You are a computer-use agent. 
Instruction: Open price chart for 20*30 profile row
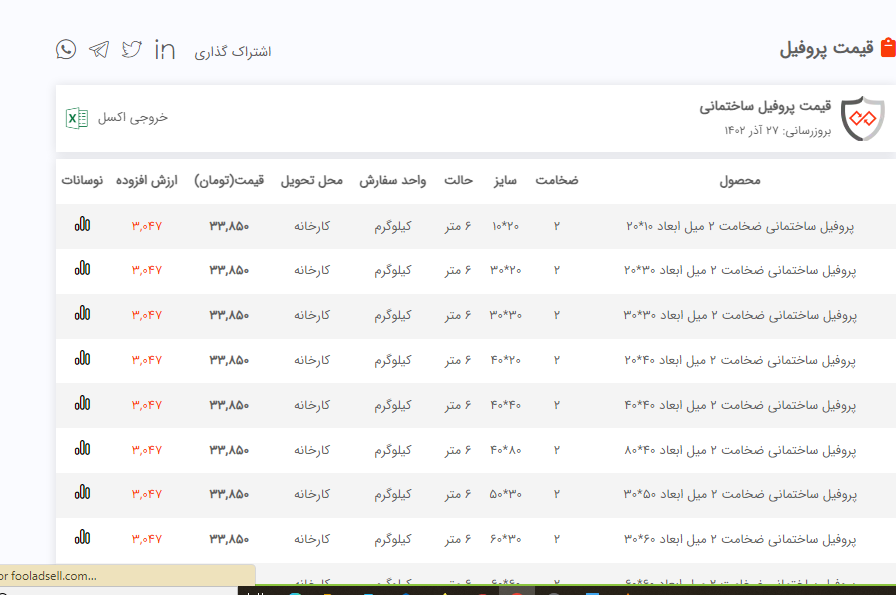click(82, 269)
